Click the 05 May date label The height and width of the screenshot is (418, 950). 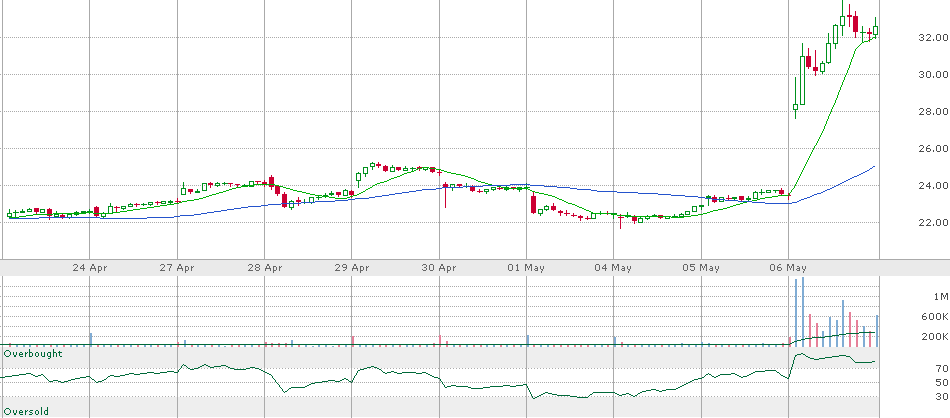(x=701, y=268)
